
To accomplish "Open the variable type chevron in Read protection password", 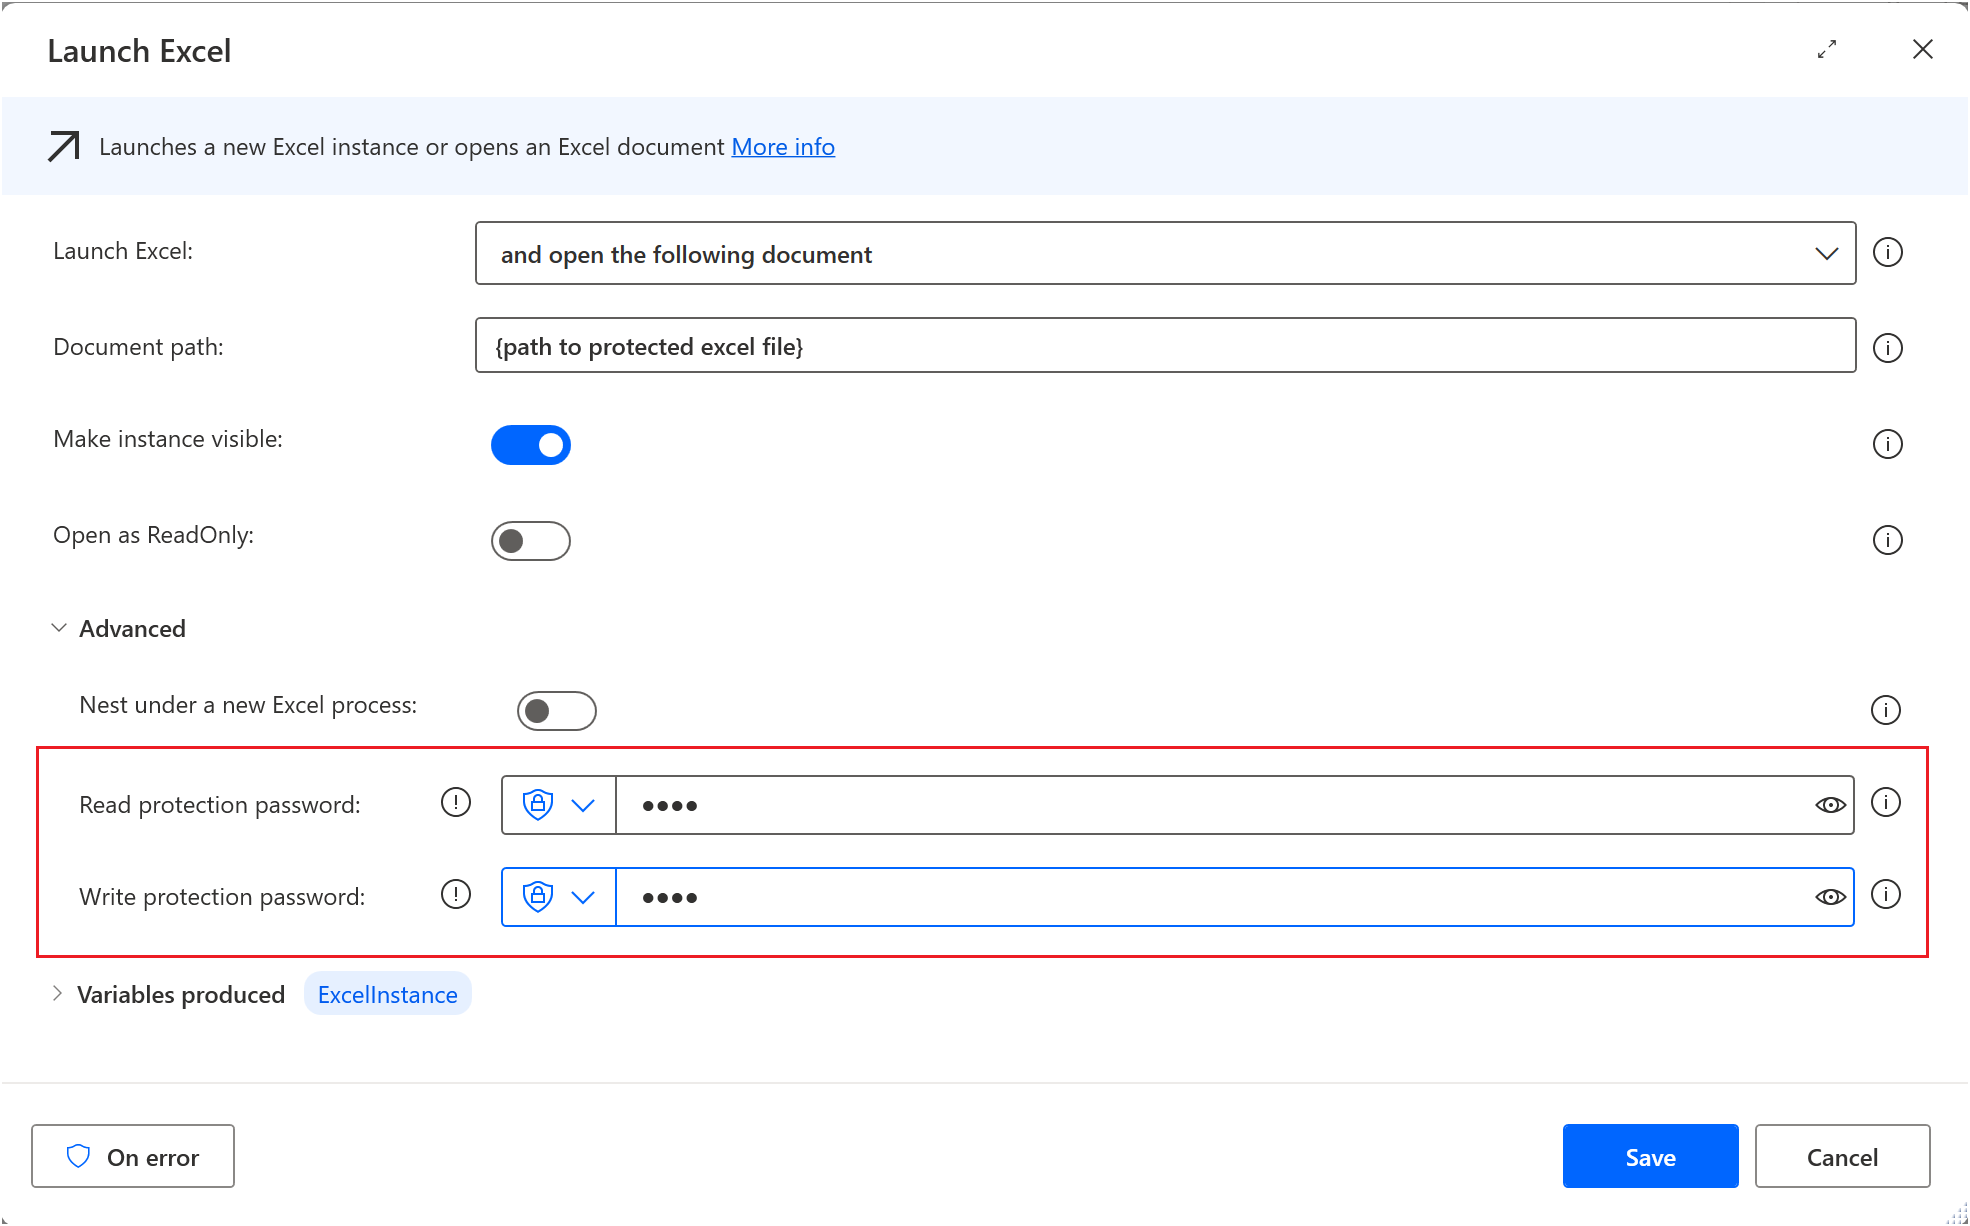I will pos(583,804).
